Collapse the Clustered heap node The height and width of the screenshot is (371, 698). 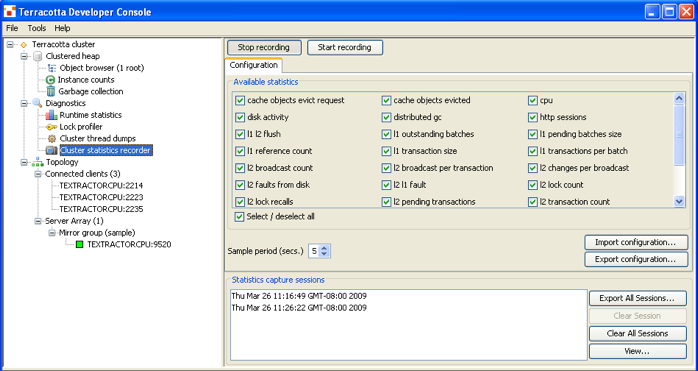[x=24, y=56]
